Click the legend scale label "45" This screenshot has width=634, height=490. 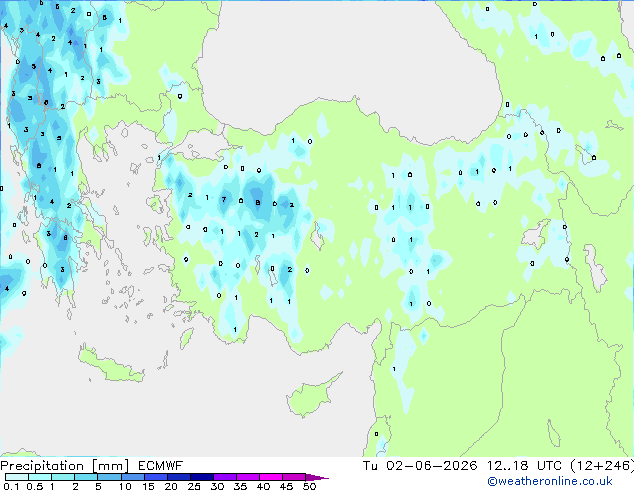286,486
